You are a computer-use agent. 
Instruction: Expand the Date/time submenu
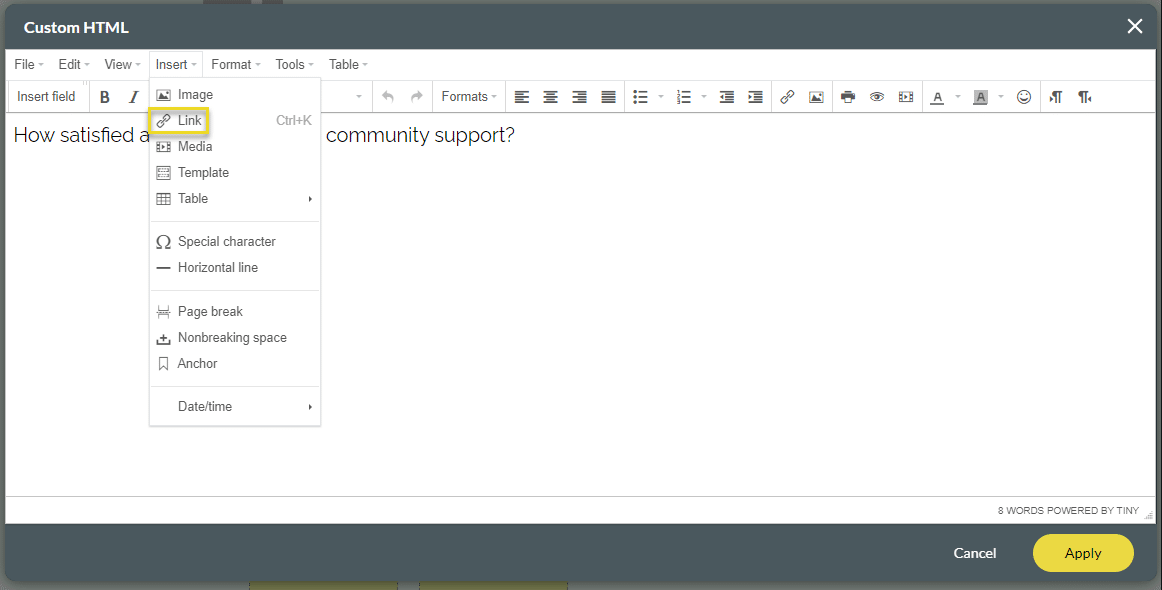(x=235, y=407)
